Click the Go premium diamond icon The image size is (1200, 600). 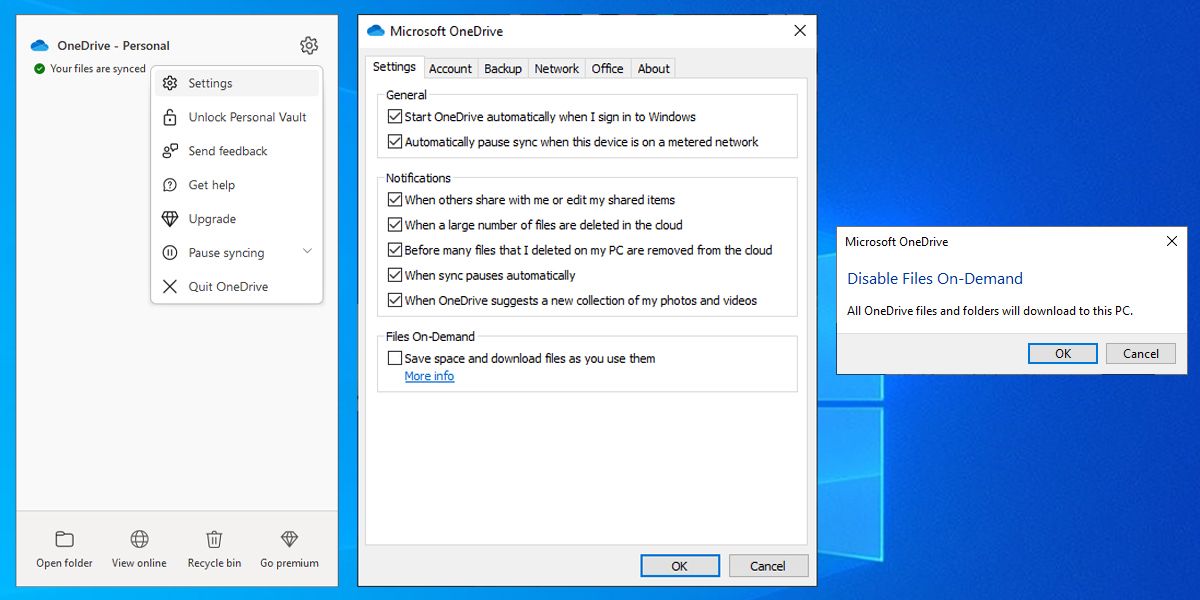pos(289,540)
